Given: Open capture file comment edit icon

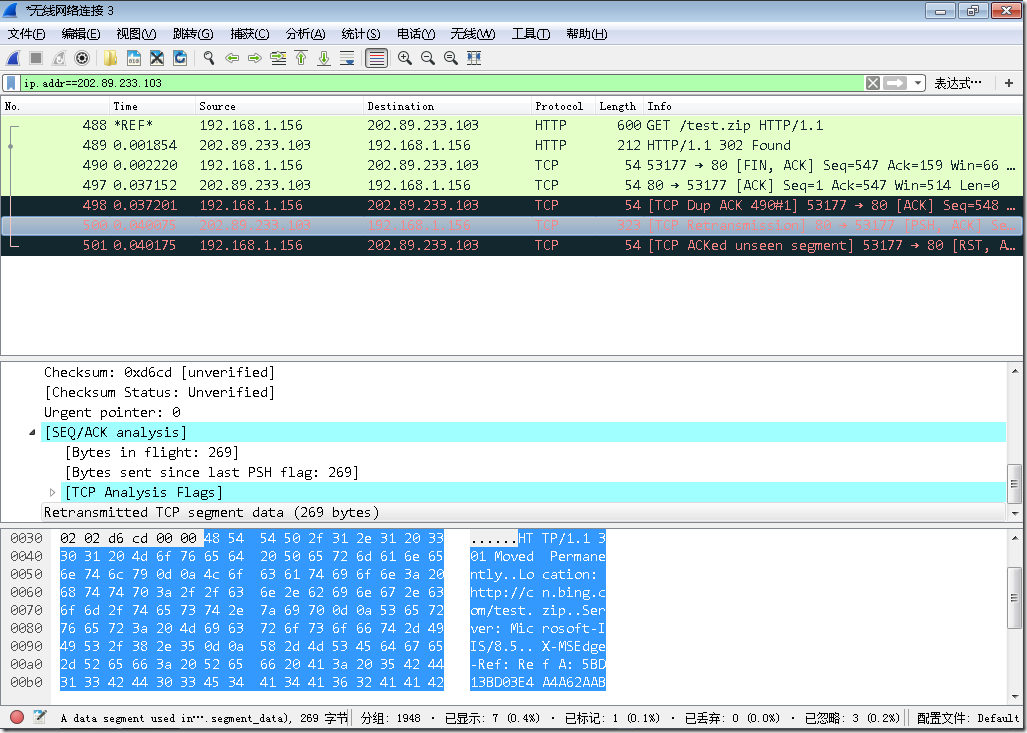Looking at the screenshot, I should [x=40, y=717].
